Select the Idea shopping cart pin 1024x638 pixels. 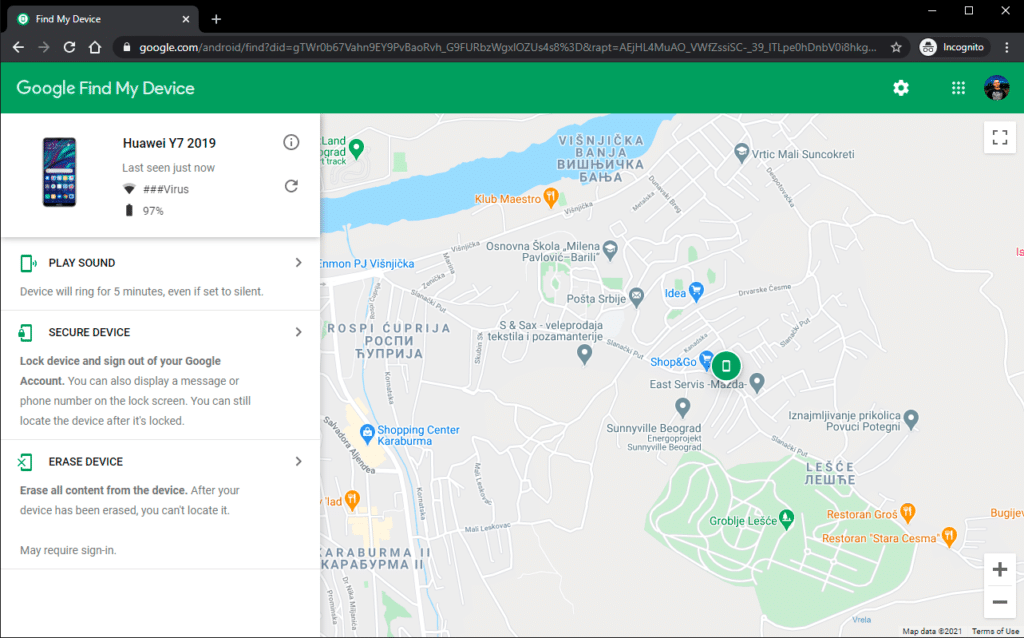[x=696, y=291]
